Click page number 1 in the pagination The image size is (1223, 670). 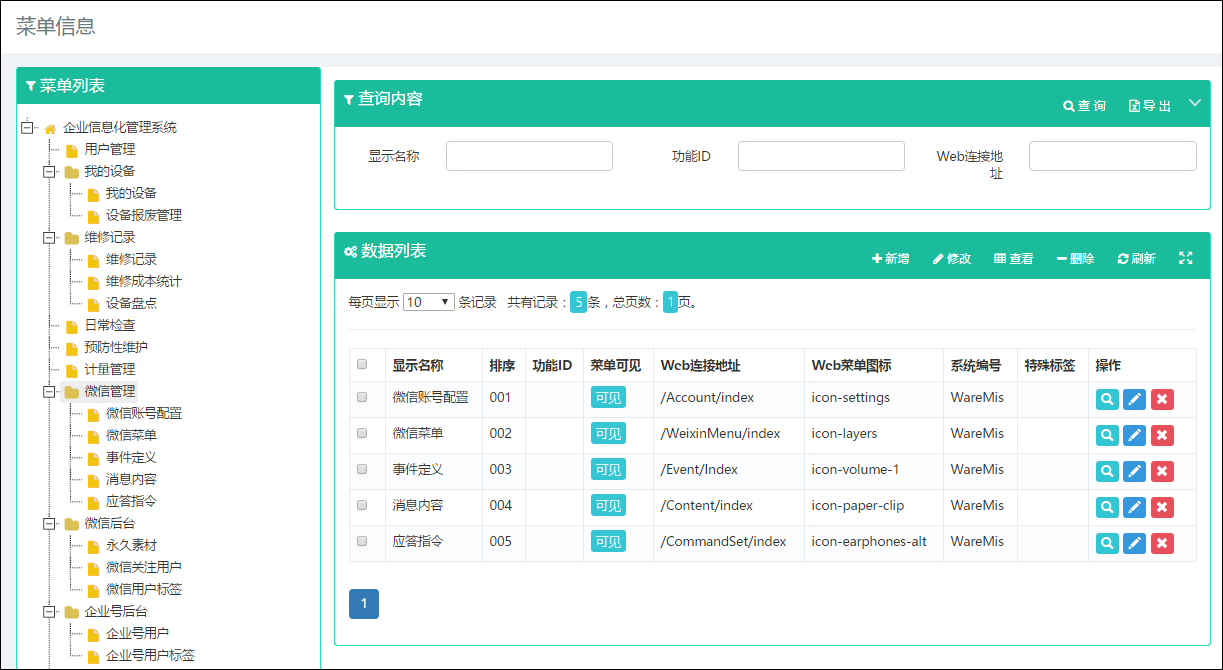[x=364, y=603]
